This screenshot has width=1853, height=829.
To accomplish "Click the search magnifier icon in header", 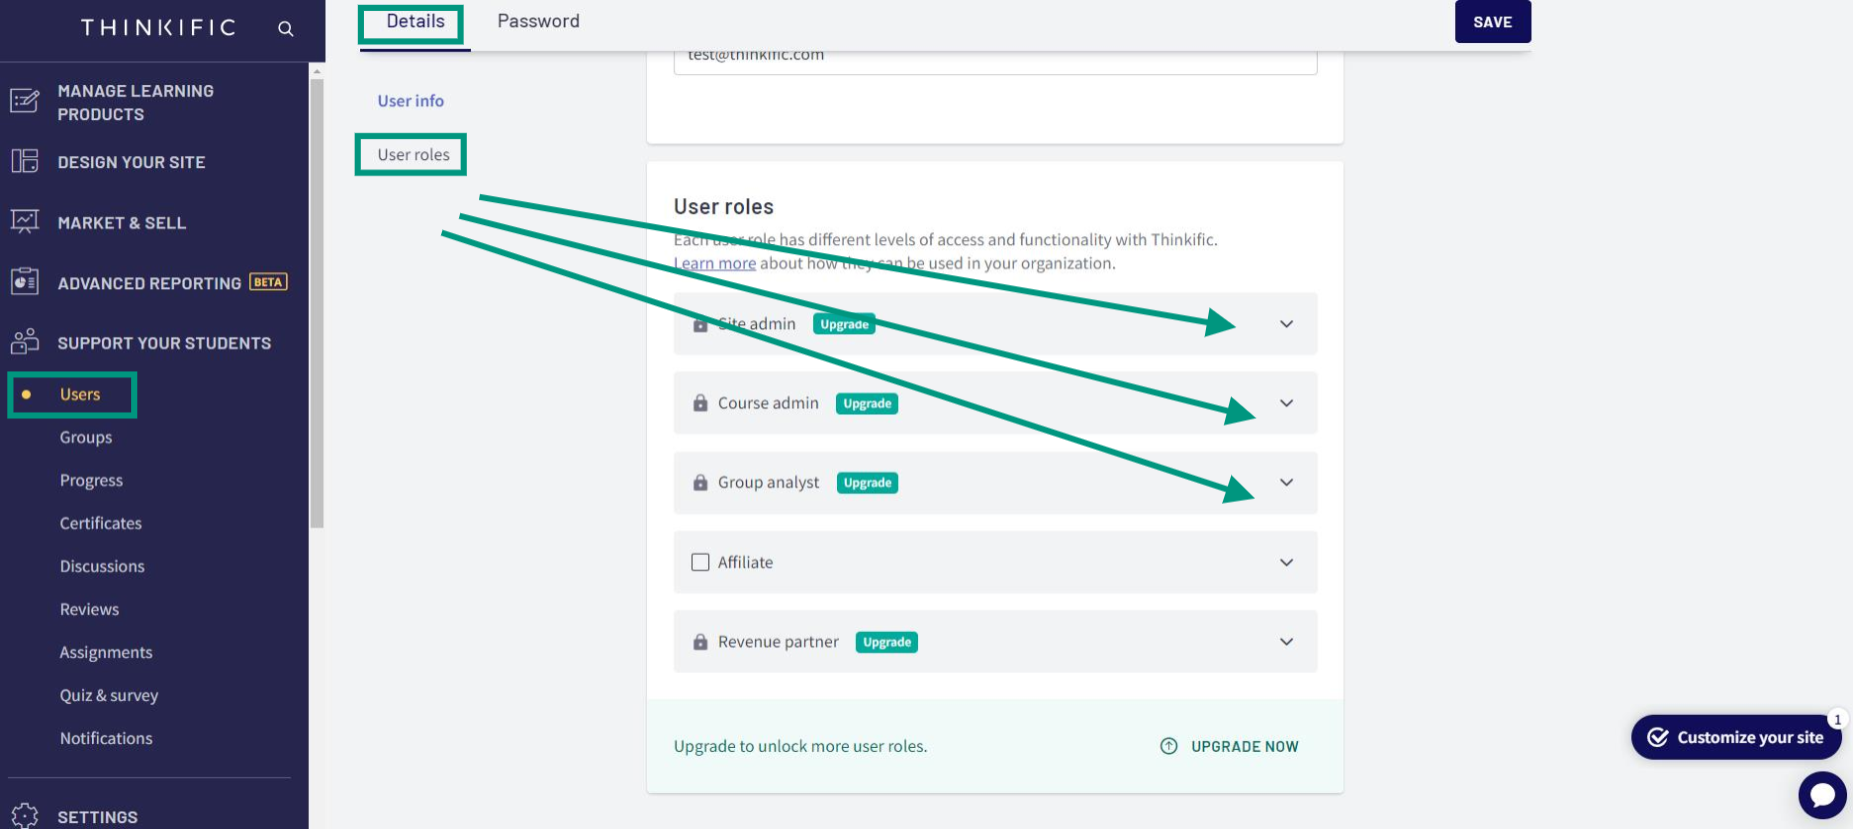I will (285, 29).
